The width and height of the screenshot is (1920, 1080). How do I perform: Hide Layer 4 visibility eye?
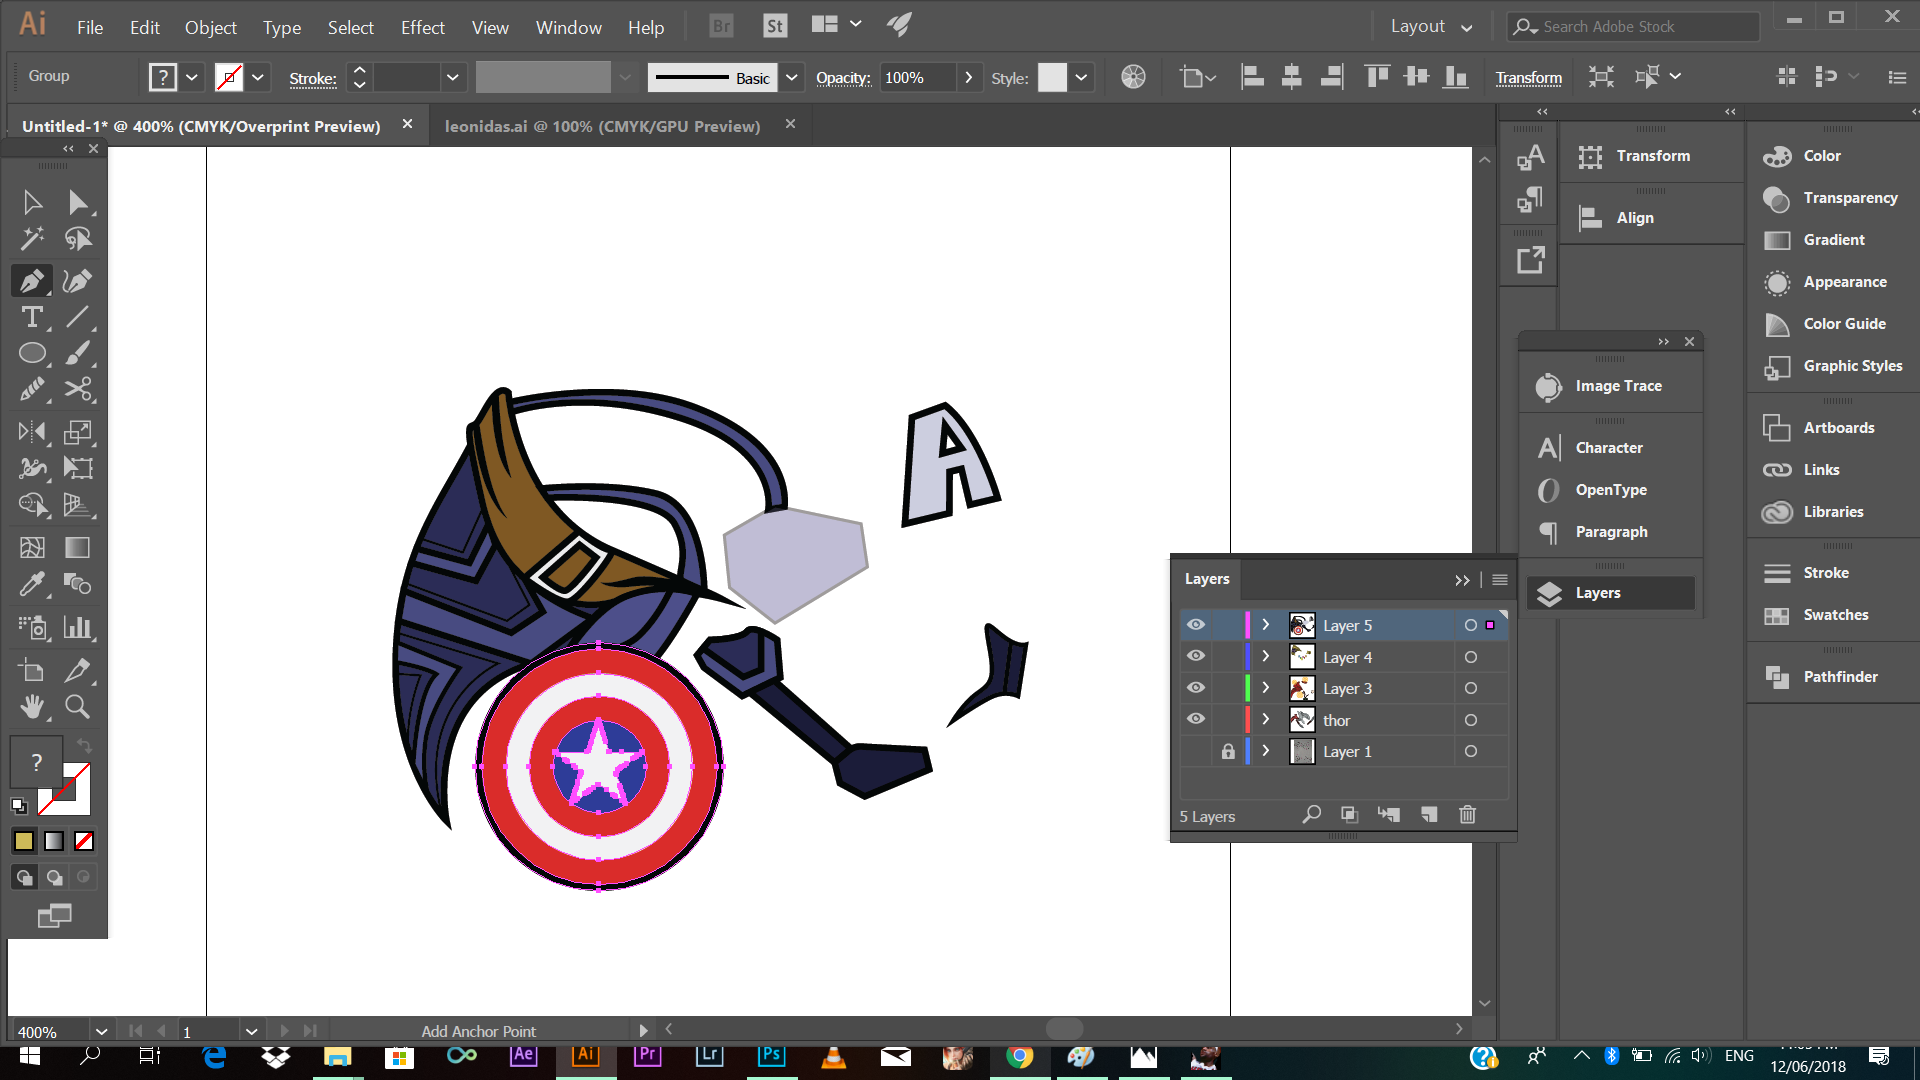coord(1196,657)
